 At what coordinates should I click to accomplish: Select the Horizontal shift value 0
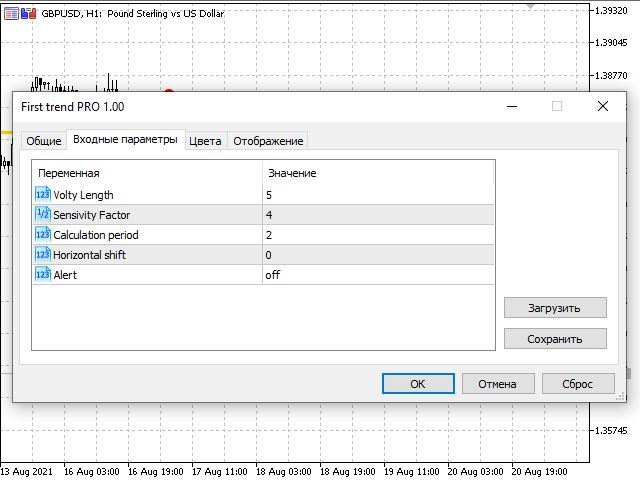(x=378, y=255)
